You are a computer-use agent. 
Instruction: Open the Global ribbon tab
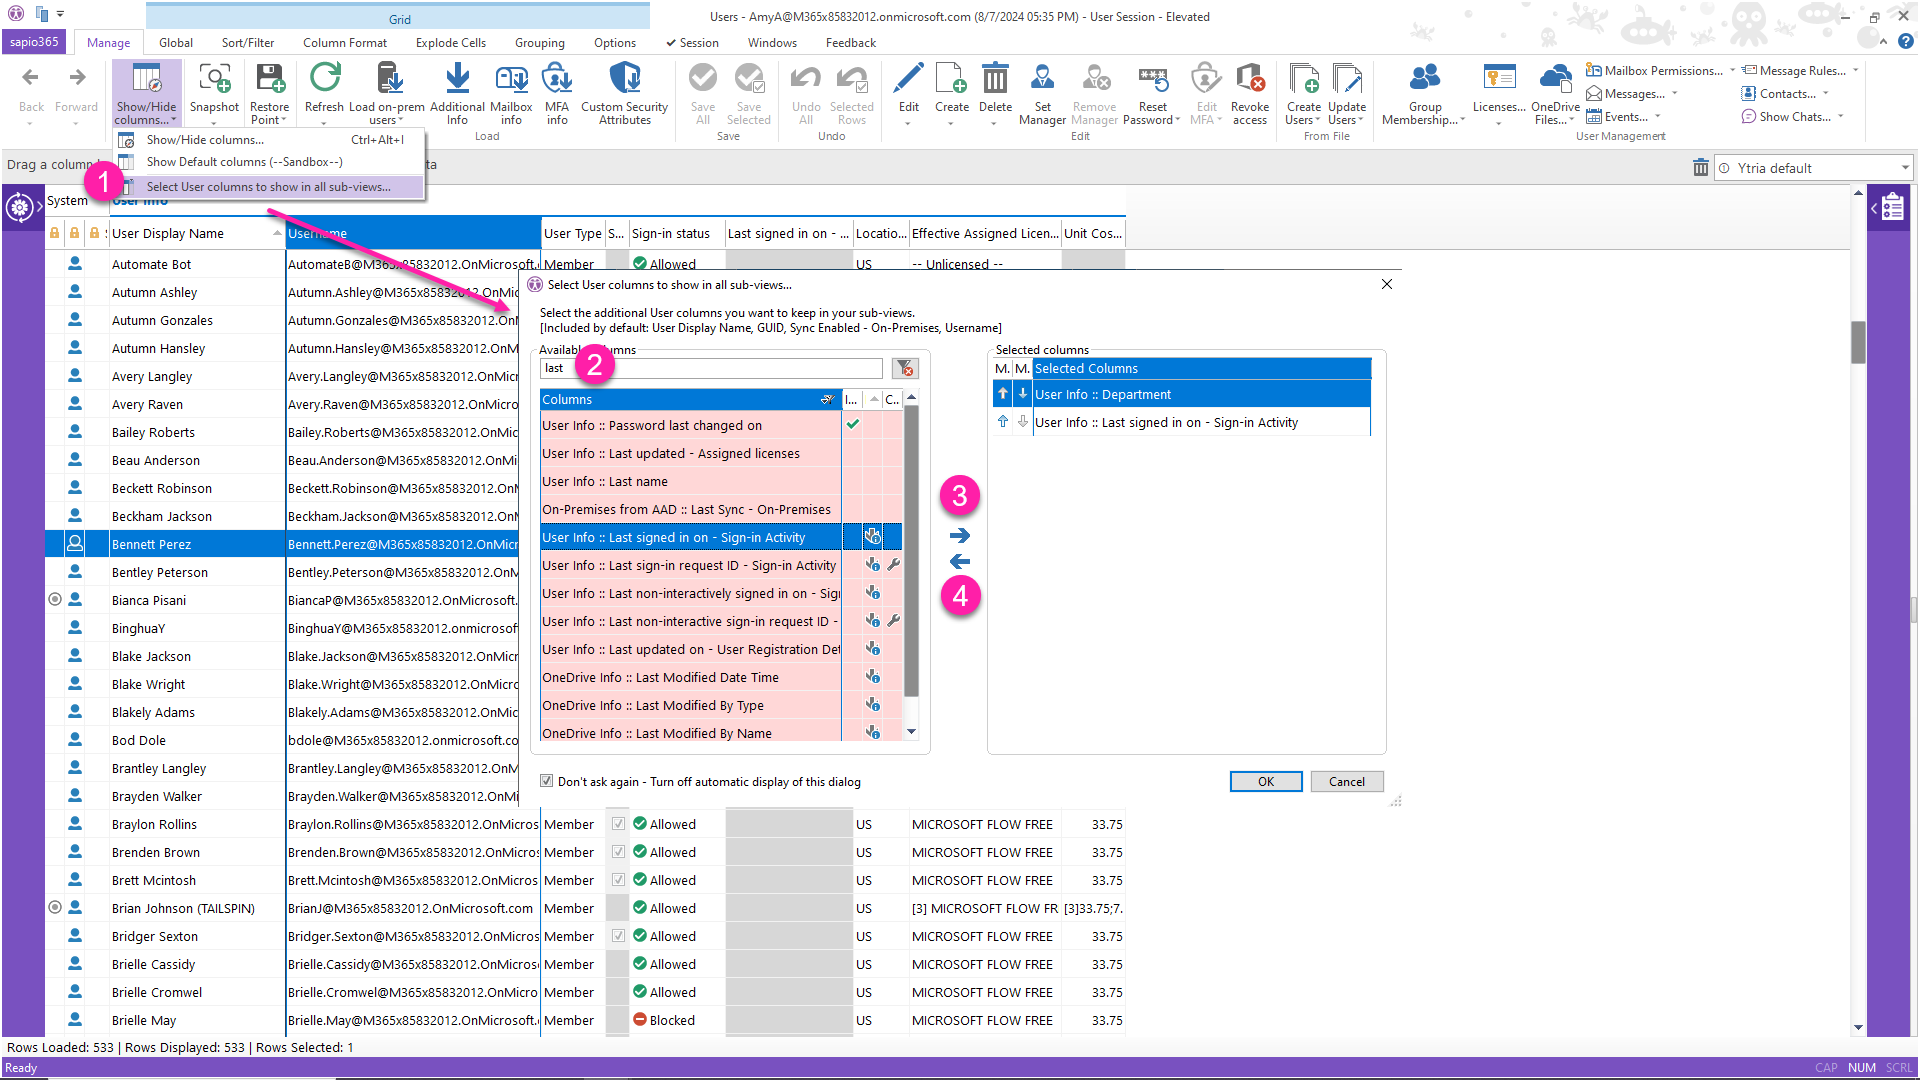click(x=175, y=43)
